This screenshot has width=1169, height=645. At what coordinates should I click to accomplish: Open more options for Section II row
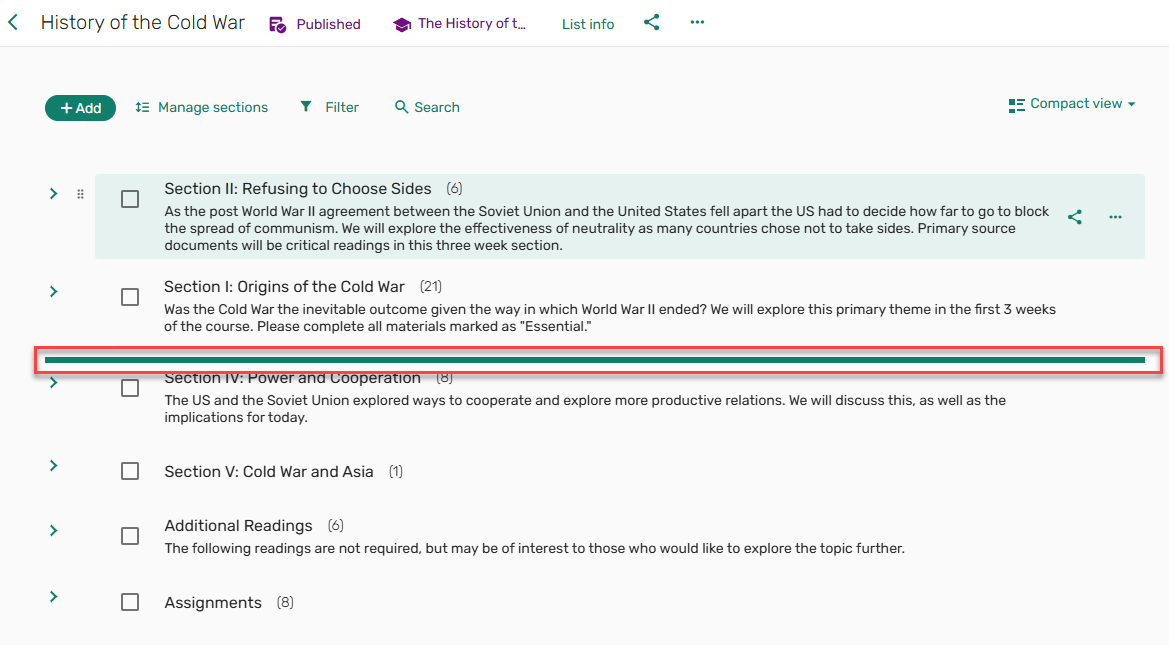pos(1115,217)
